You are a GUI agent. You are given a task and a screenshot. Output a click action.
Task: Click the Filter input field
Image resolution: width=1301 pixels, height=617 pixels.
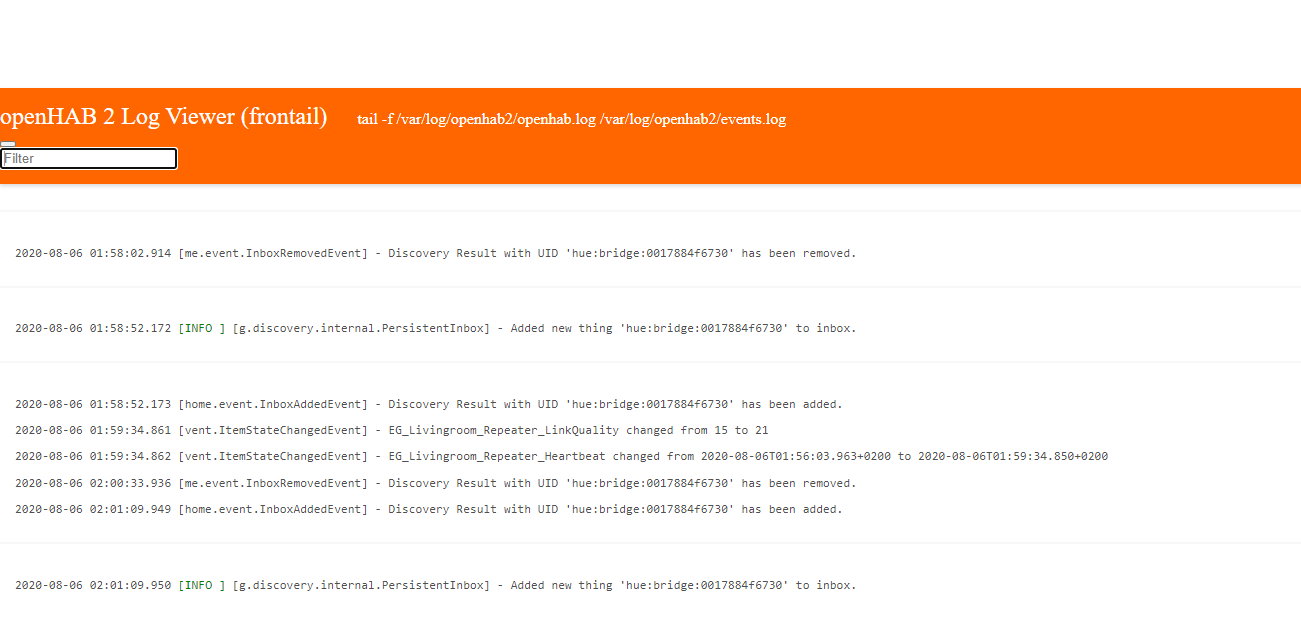89,159
